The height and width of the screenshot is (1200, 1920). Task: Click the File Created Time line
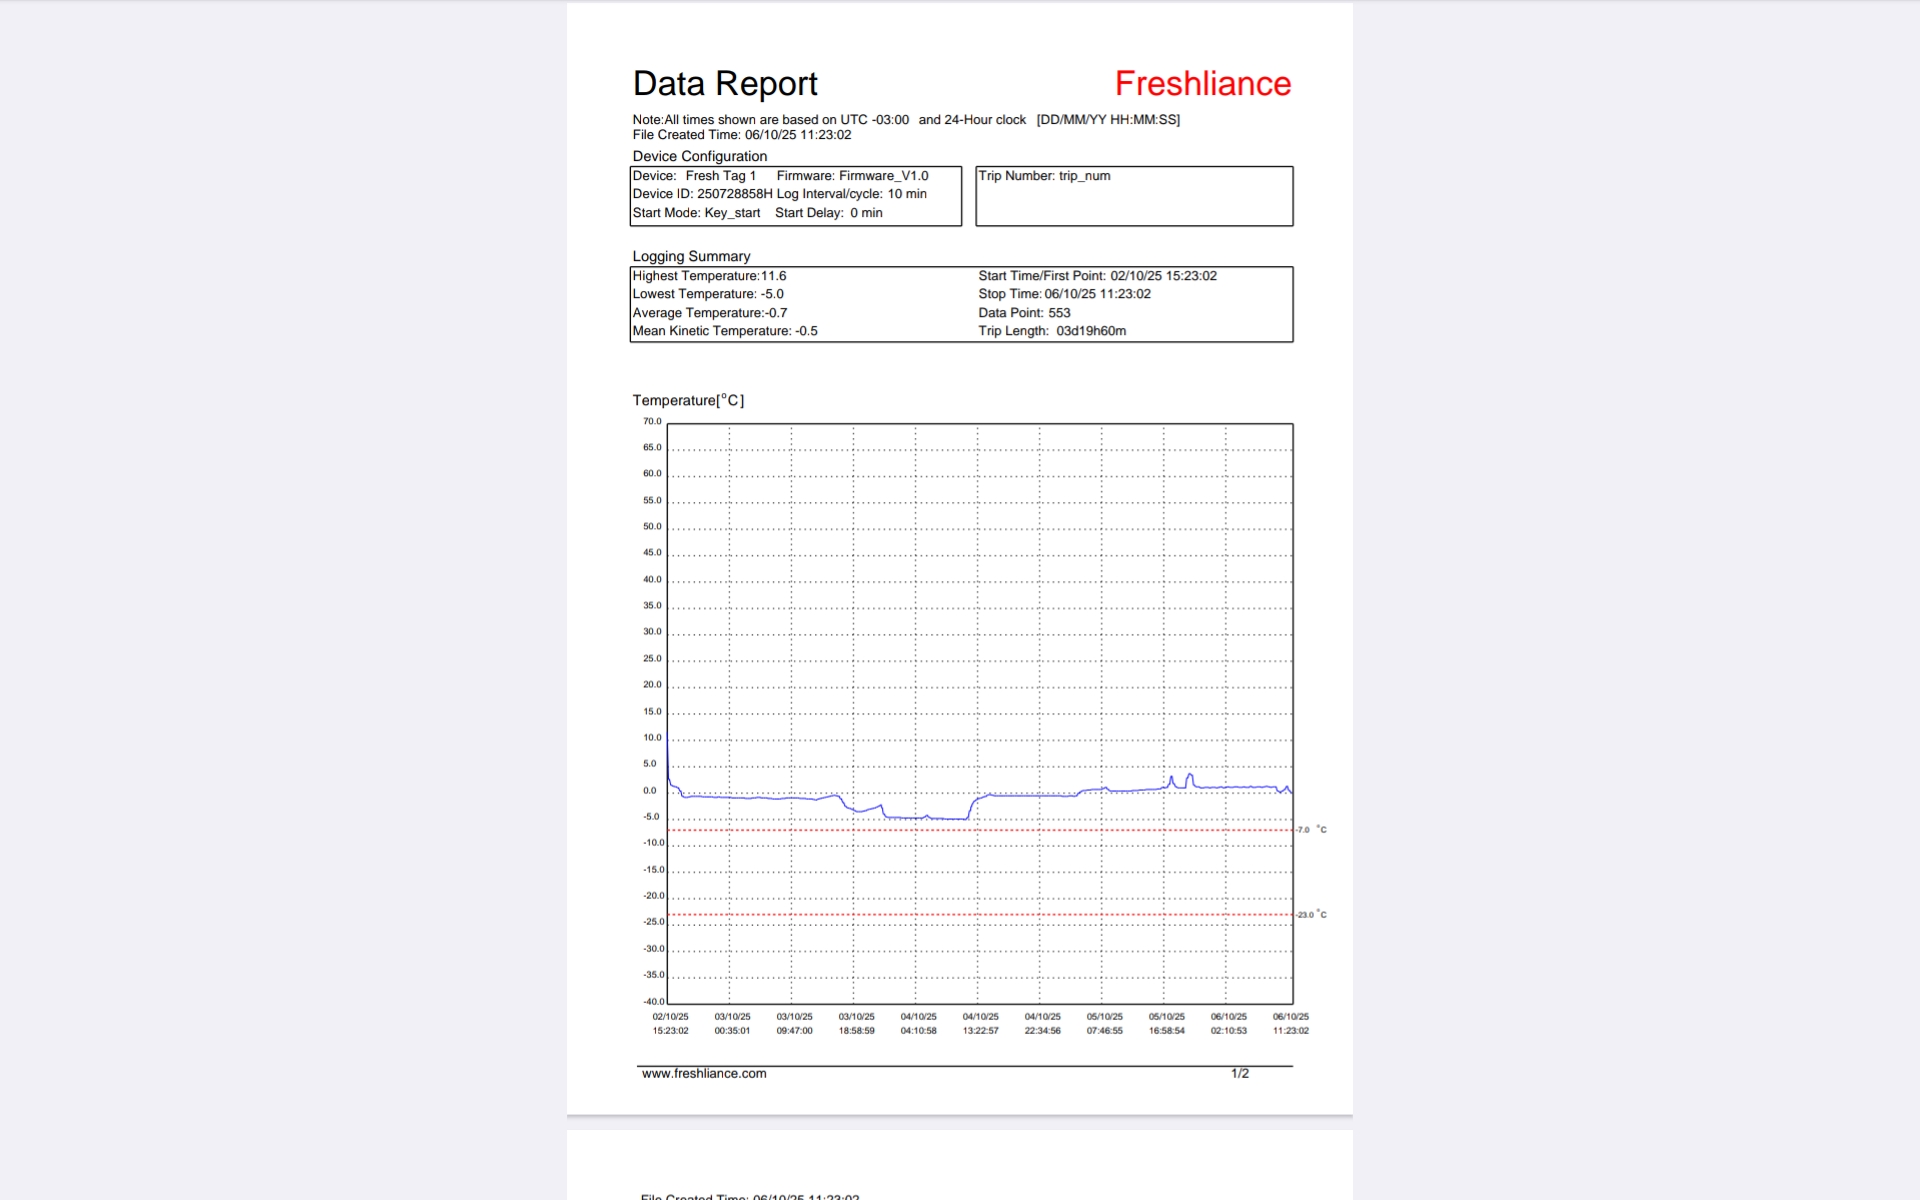click(x=741, y=135)
